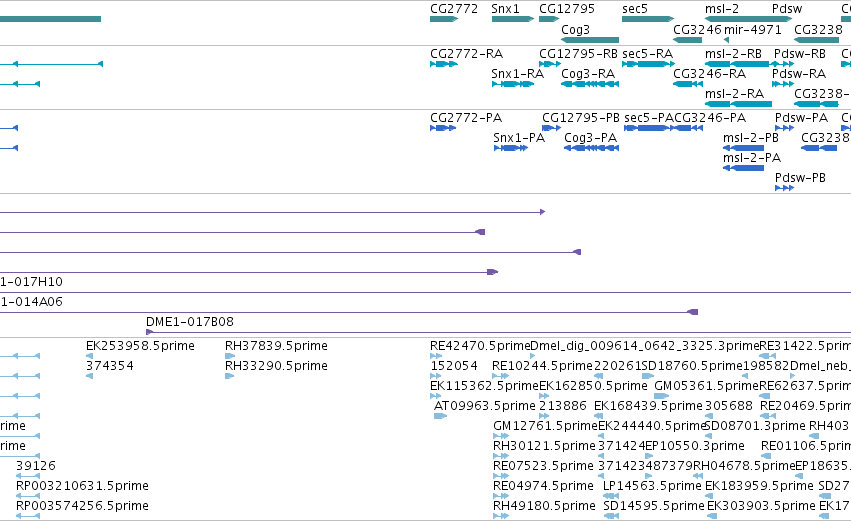Click the 213886 EST label
This screenshot has width=851, height=521.
563,406
